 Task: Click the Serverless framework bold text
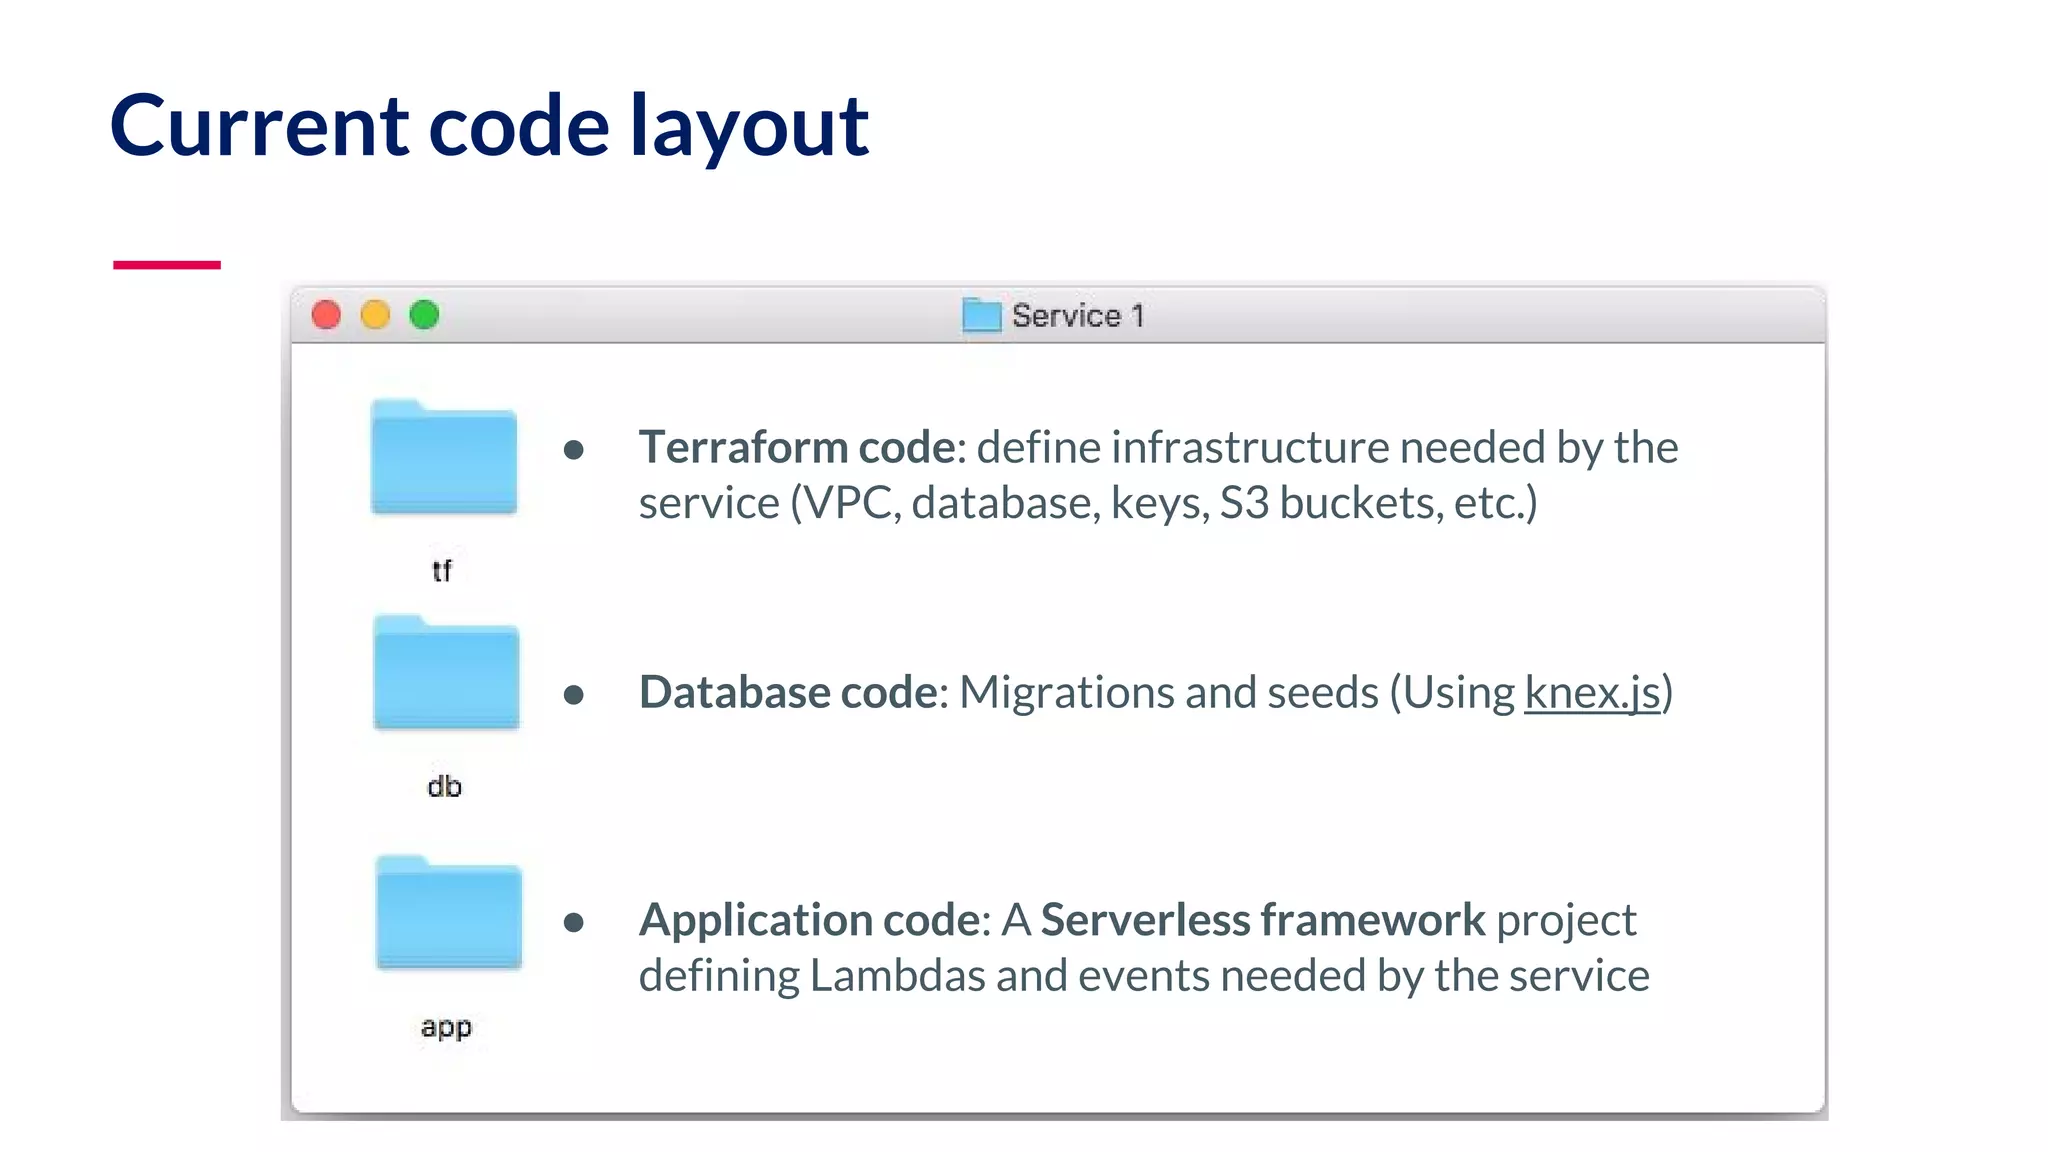coord(1262,920)
